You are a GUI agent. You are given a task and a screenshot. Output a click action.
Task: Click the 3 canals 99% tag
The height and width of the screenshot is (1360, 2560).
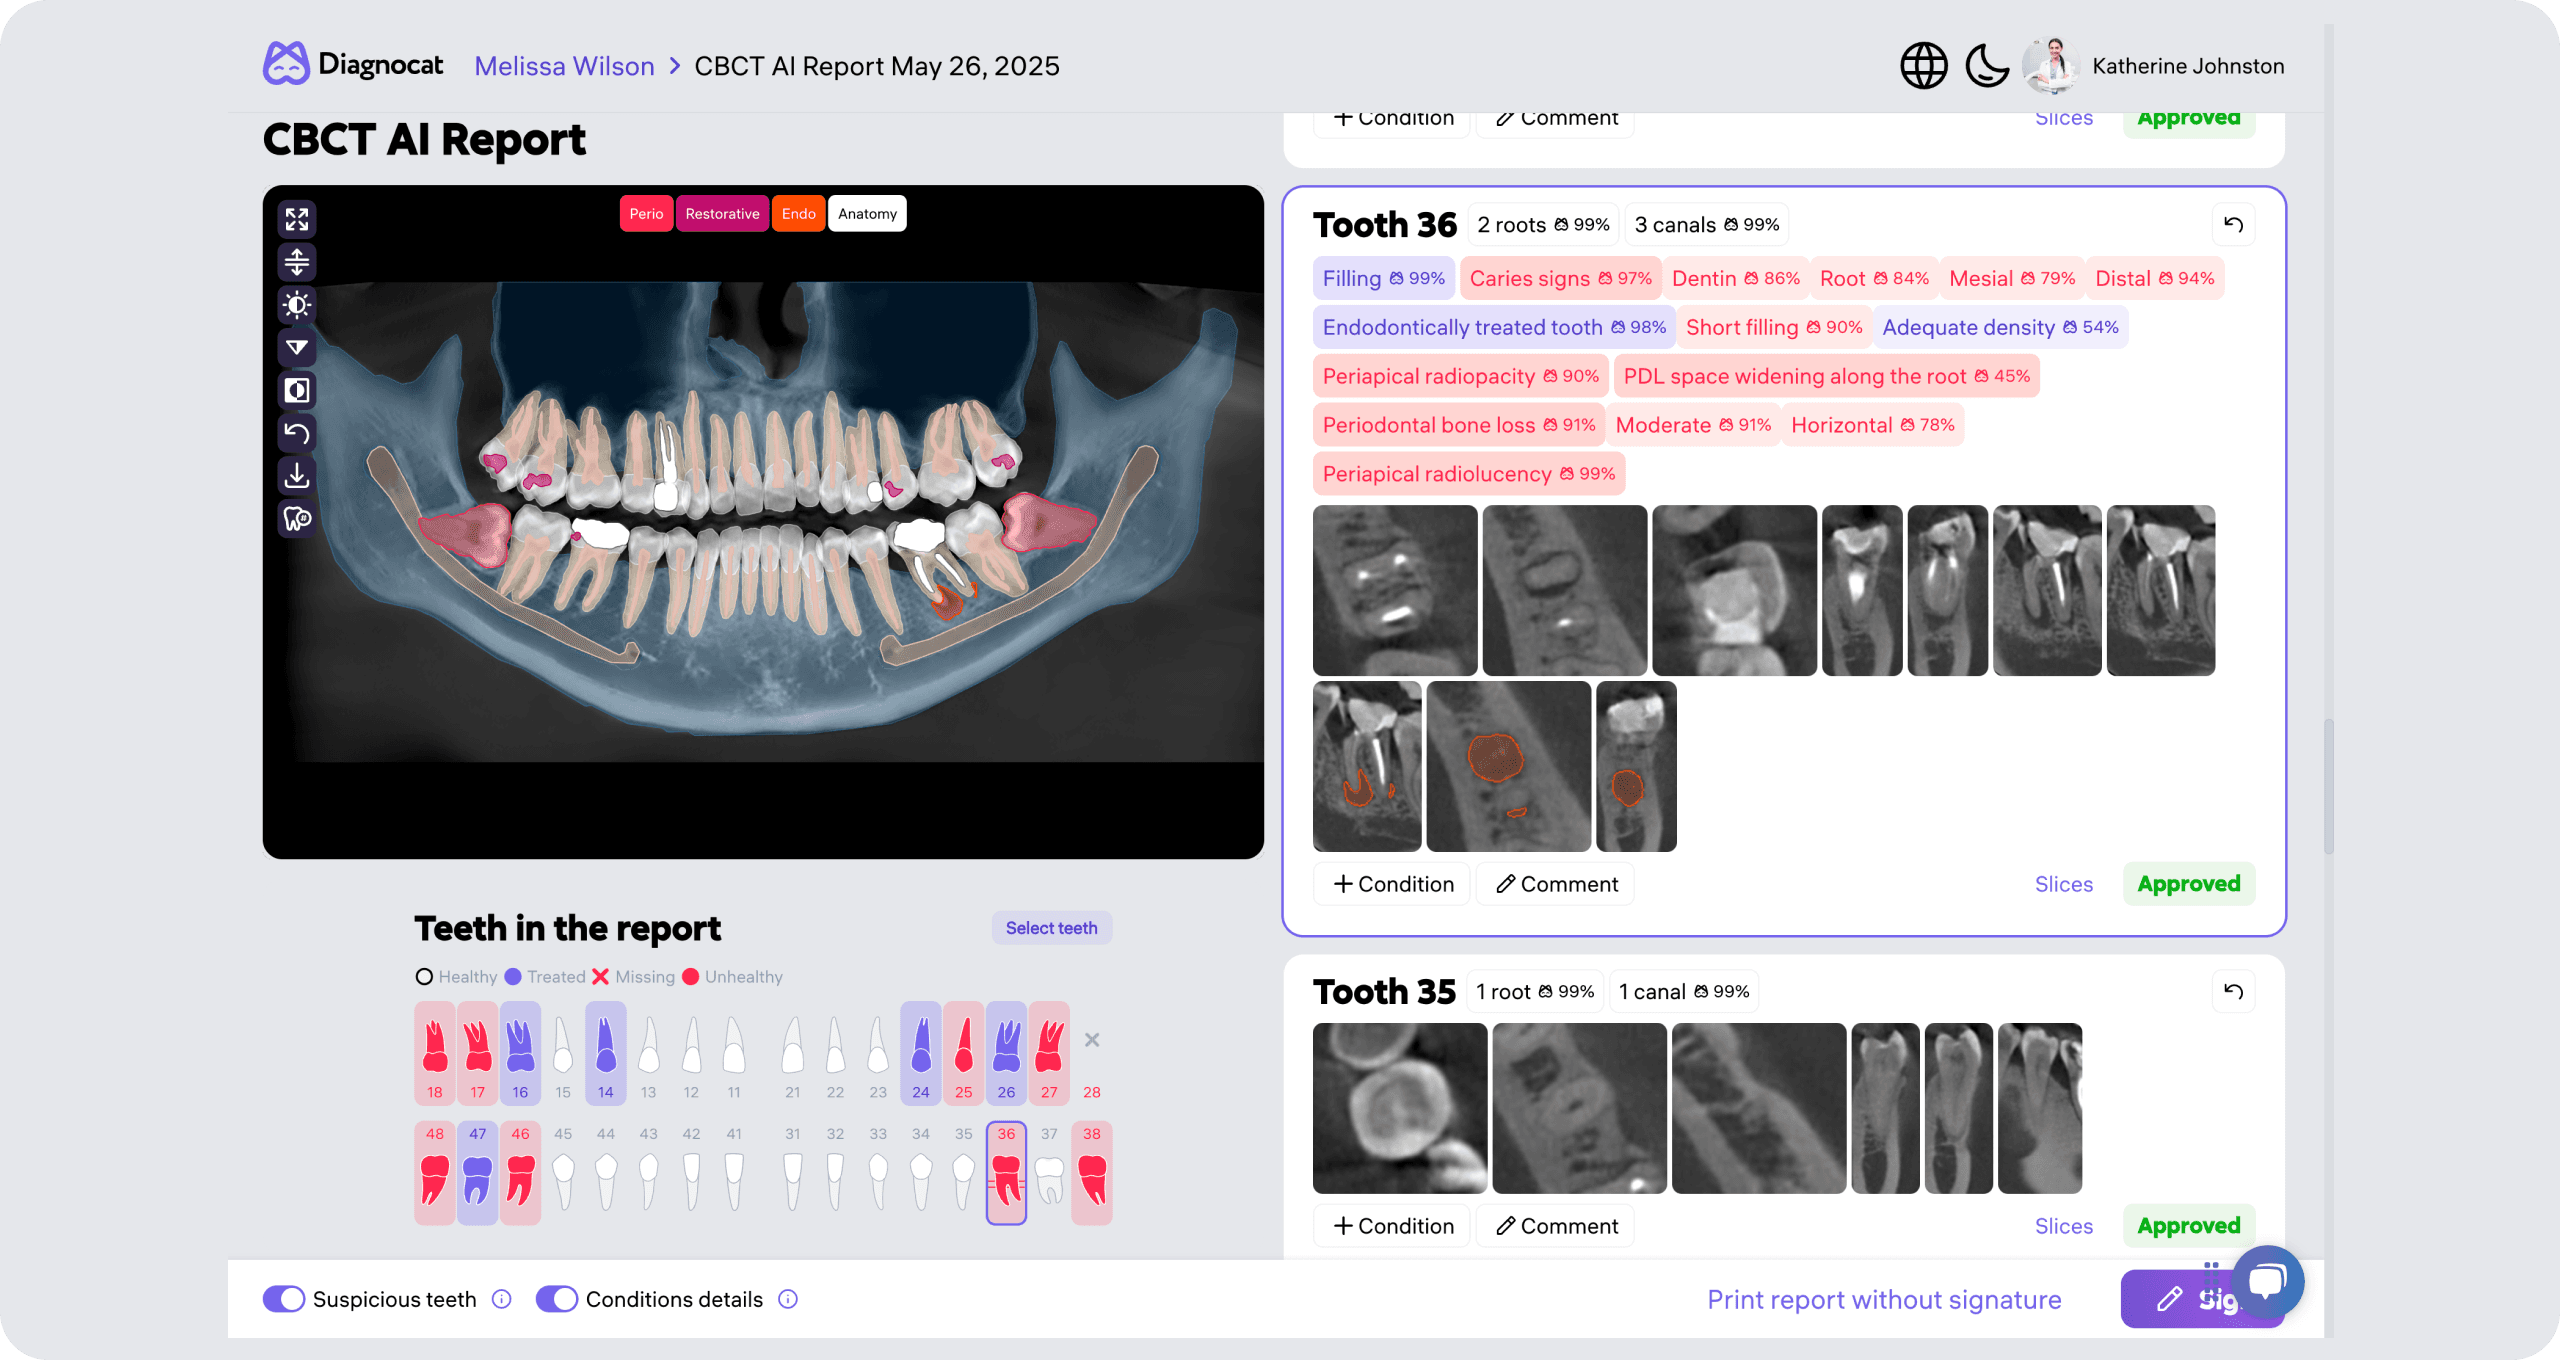tap(1707, 225)
